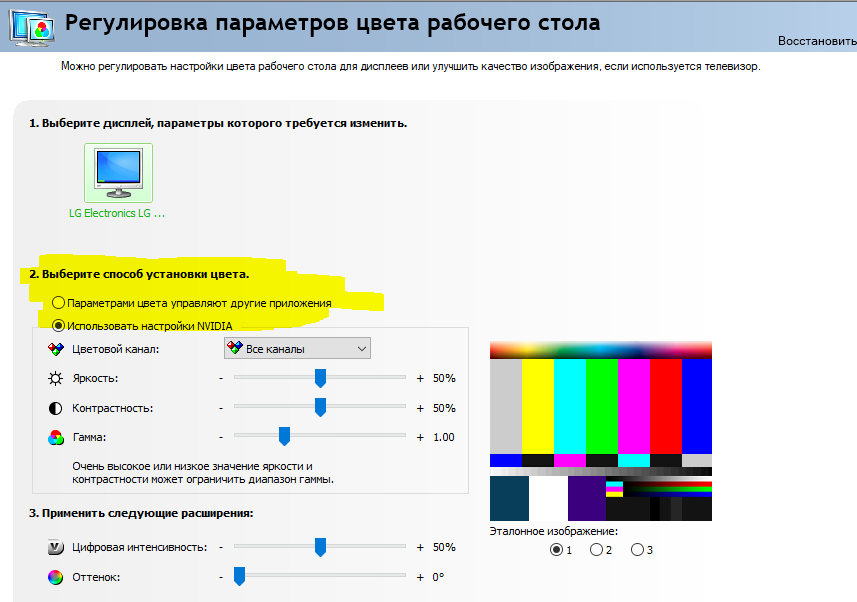Click the hue value 0°
The height and width of the screenshot is (602, 857).
point(438,577)
